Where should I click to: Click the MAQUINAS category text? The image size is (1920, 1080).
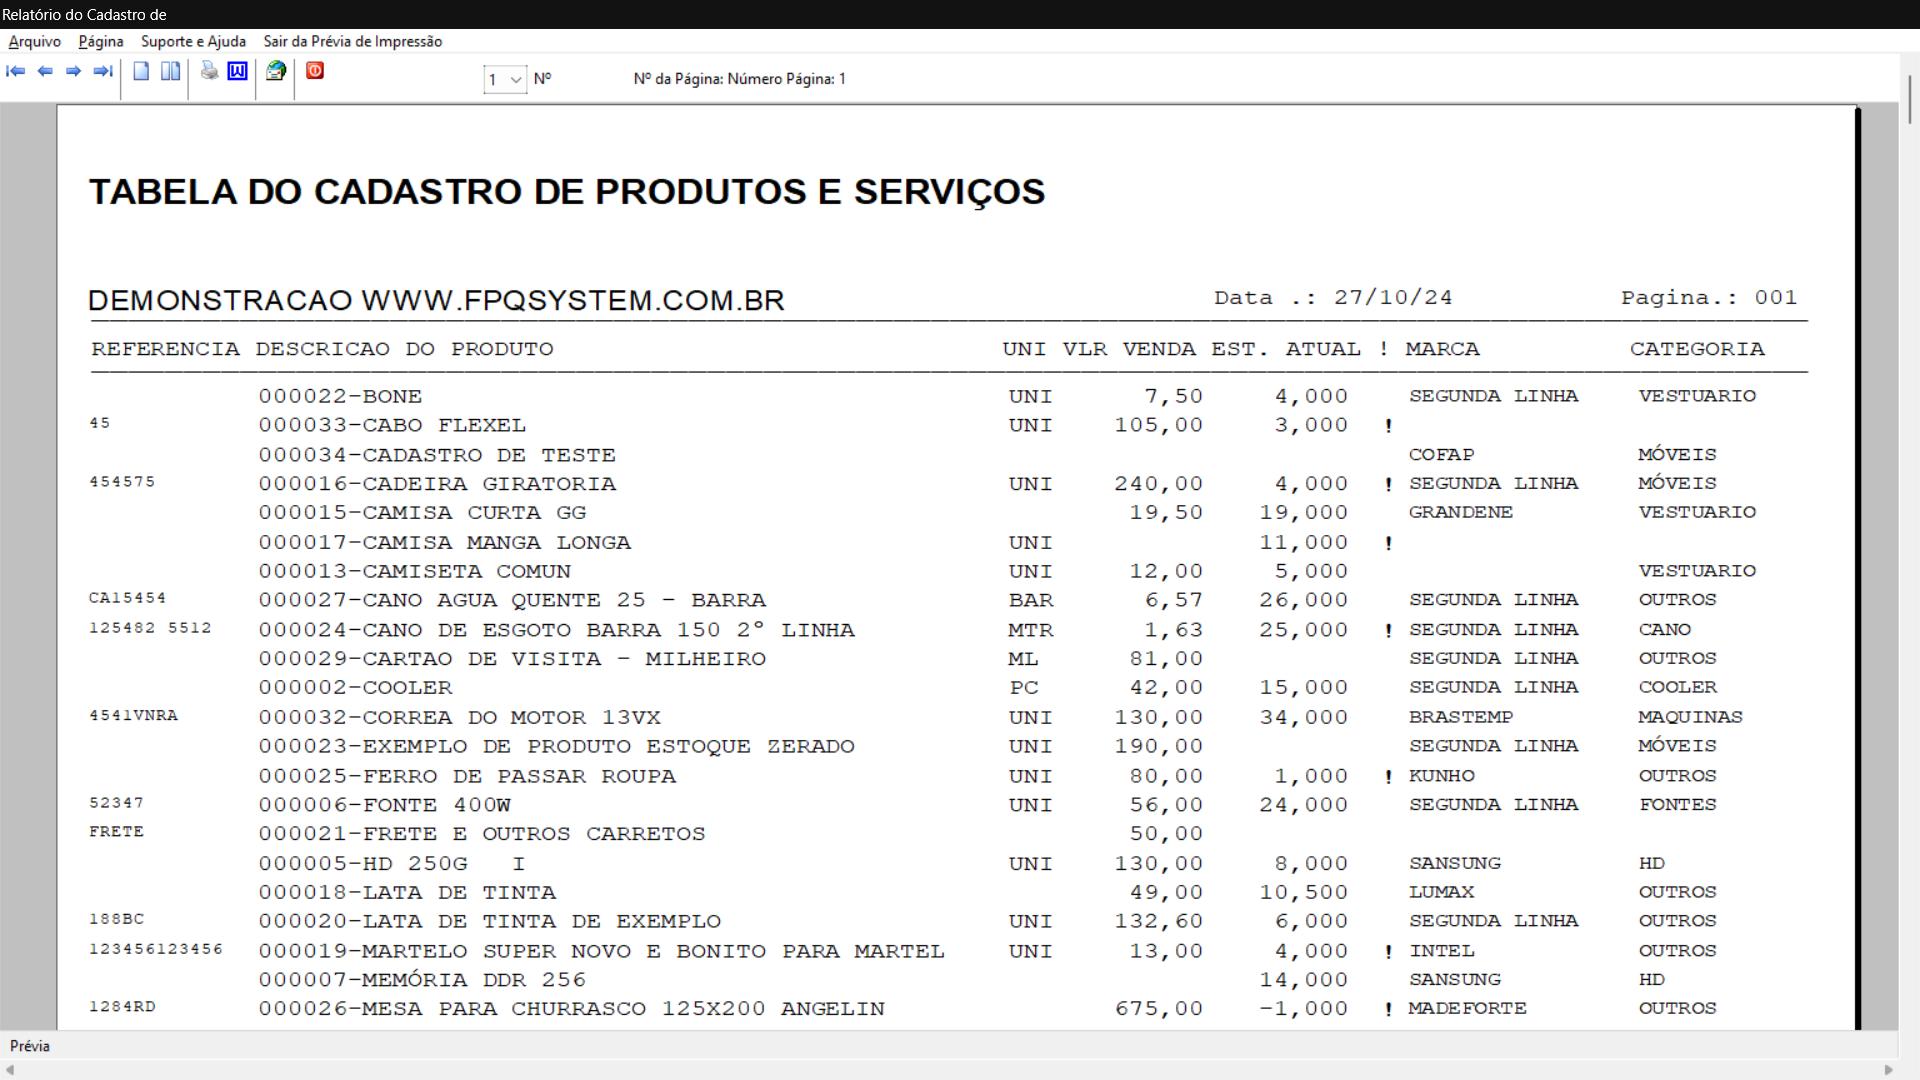(x=1690, y=718)
